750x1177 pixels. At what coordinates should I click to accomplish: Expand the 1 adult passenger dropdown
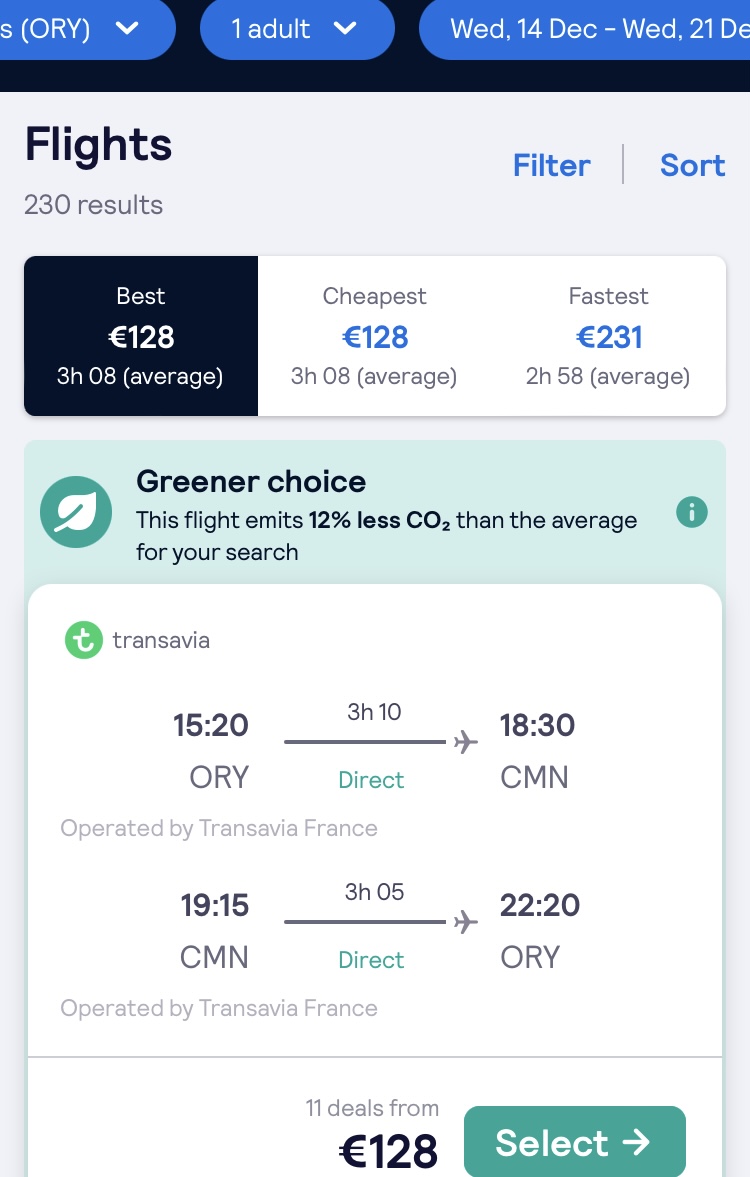pos(297,29)
